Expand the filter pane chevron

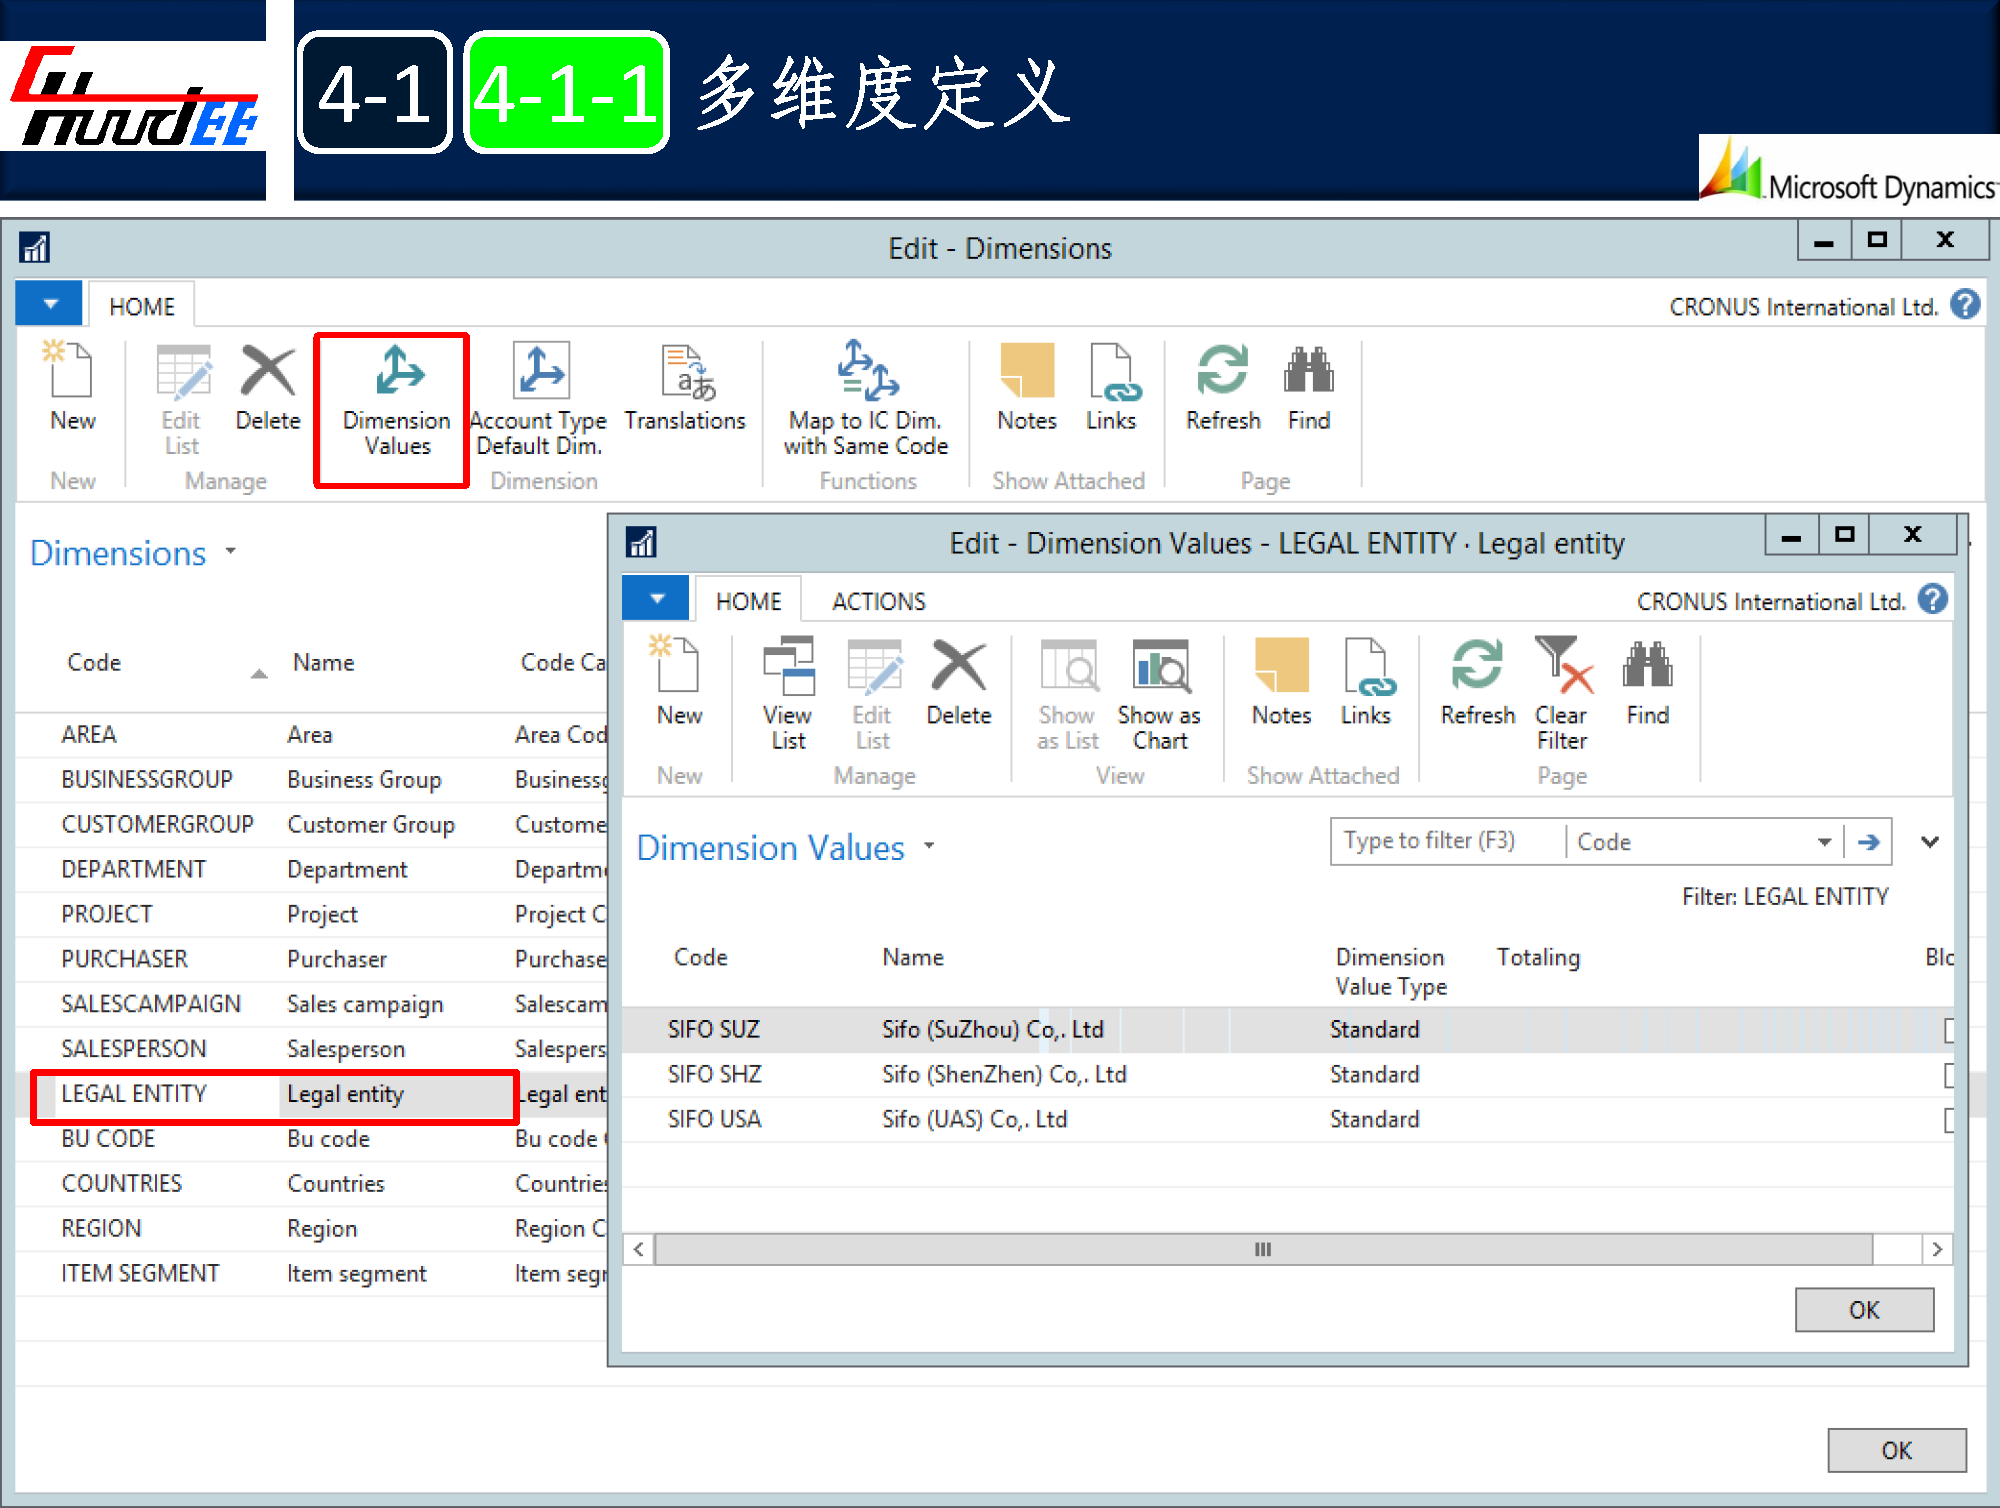pyautogui.click(x=1930, y=842)
